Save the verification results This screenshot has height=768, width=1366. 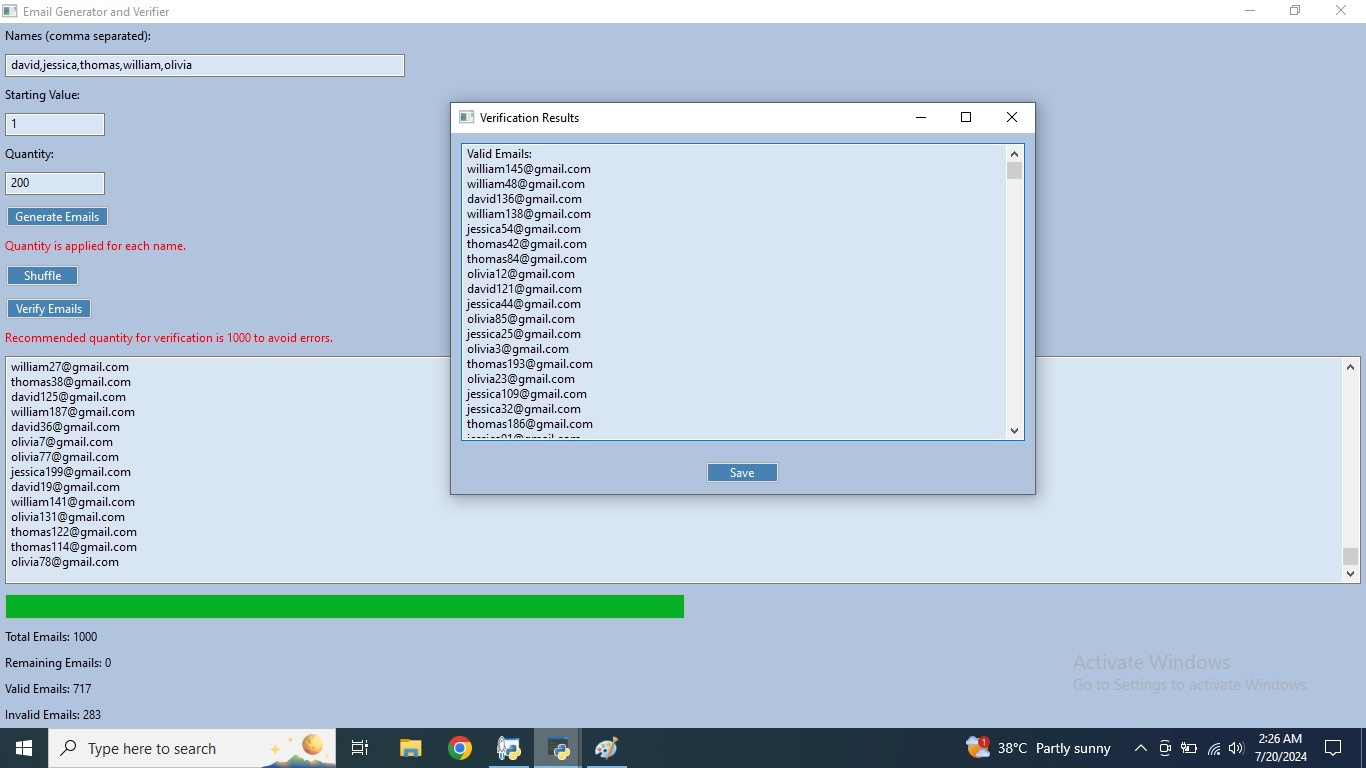[742, 472]
